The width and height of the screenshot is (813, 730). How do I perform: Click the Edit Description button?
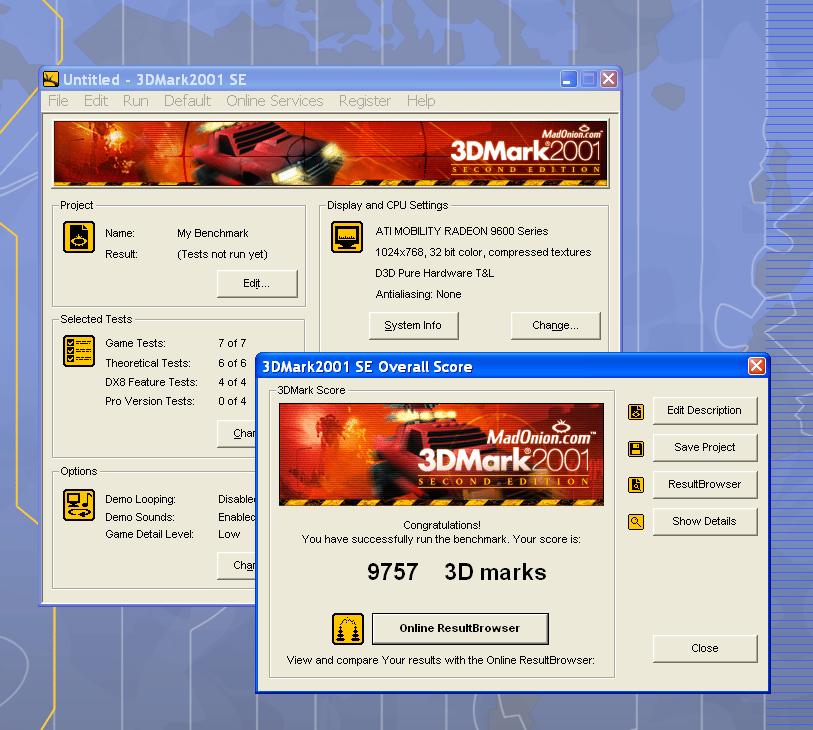pos(705,411)
